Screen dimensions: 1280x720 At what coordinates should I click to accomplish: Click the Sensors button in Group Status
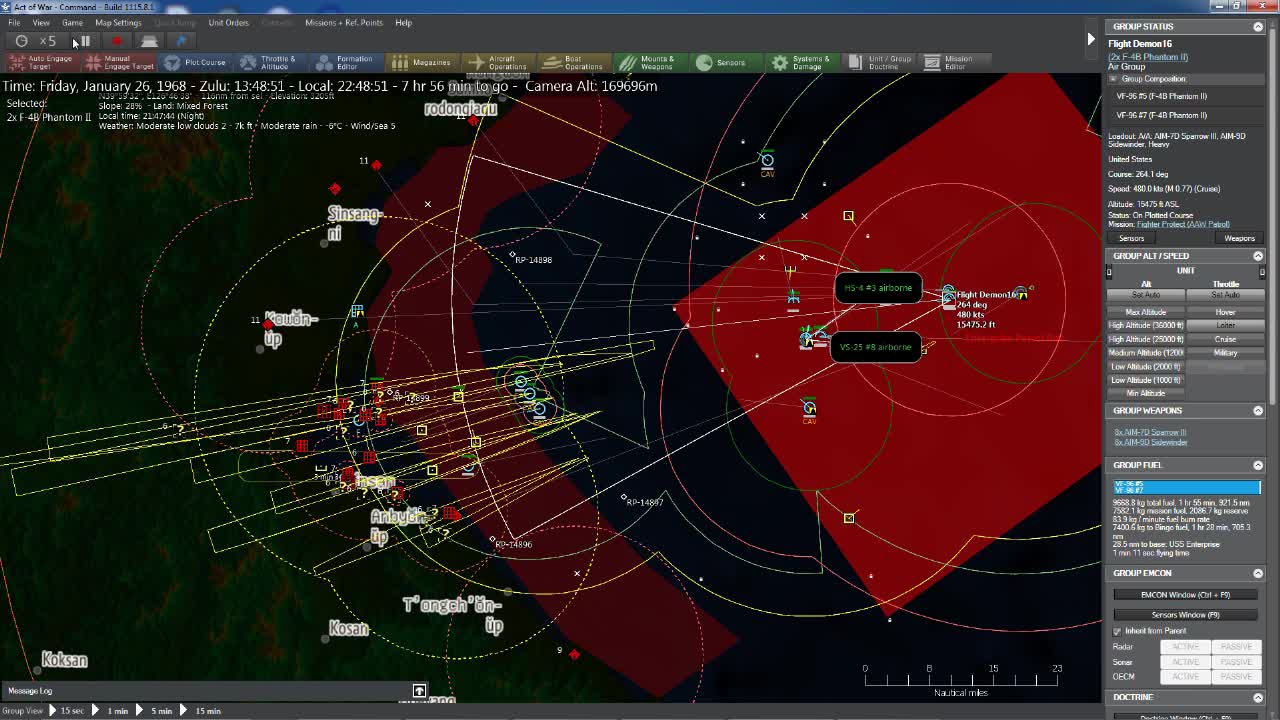1131,239
